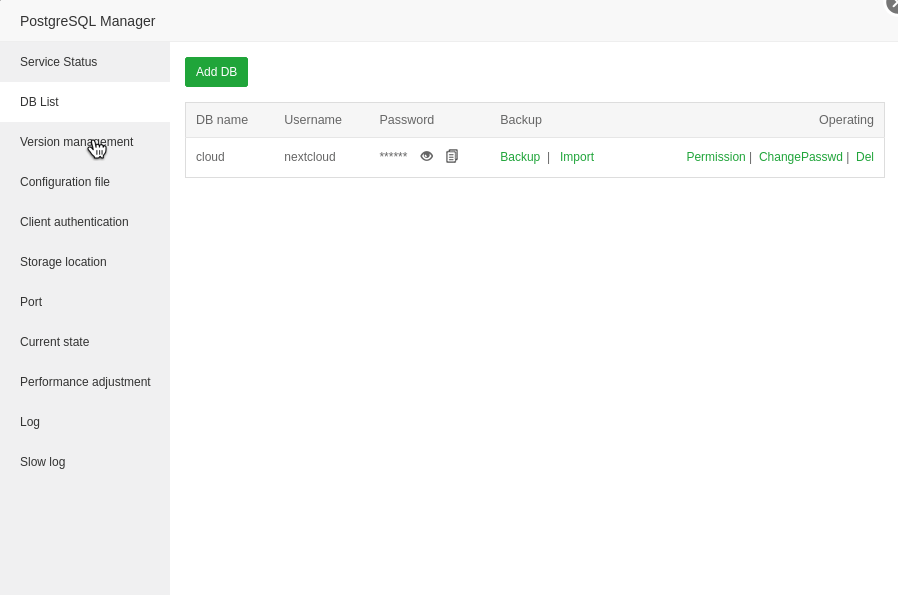Open the Log section
Viewport: 898px width, 595px height.
pyautogui.click(x=85, y=423)
